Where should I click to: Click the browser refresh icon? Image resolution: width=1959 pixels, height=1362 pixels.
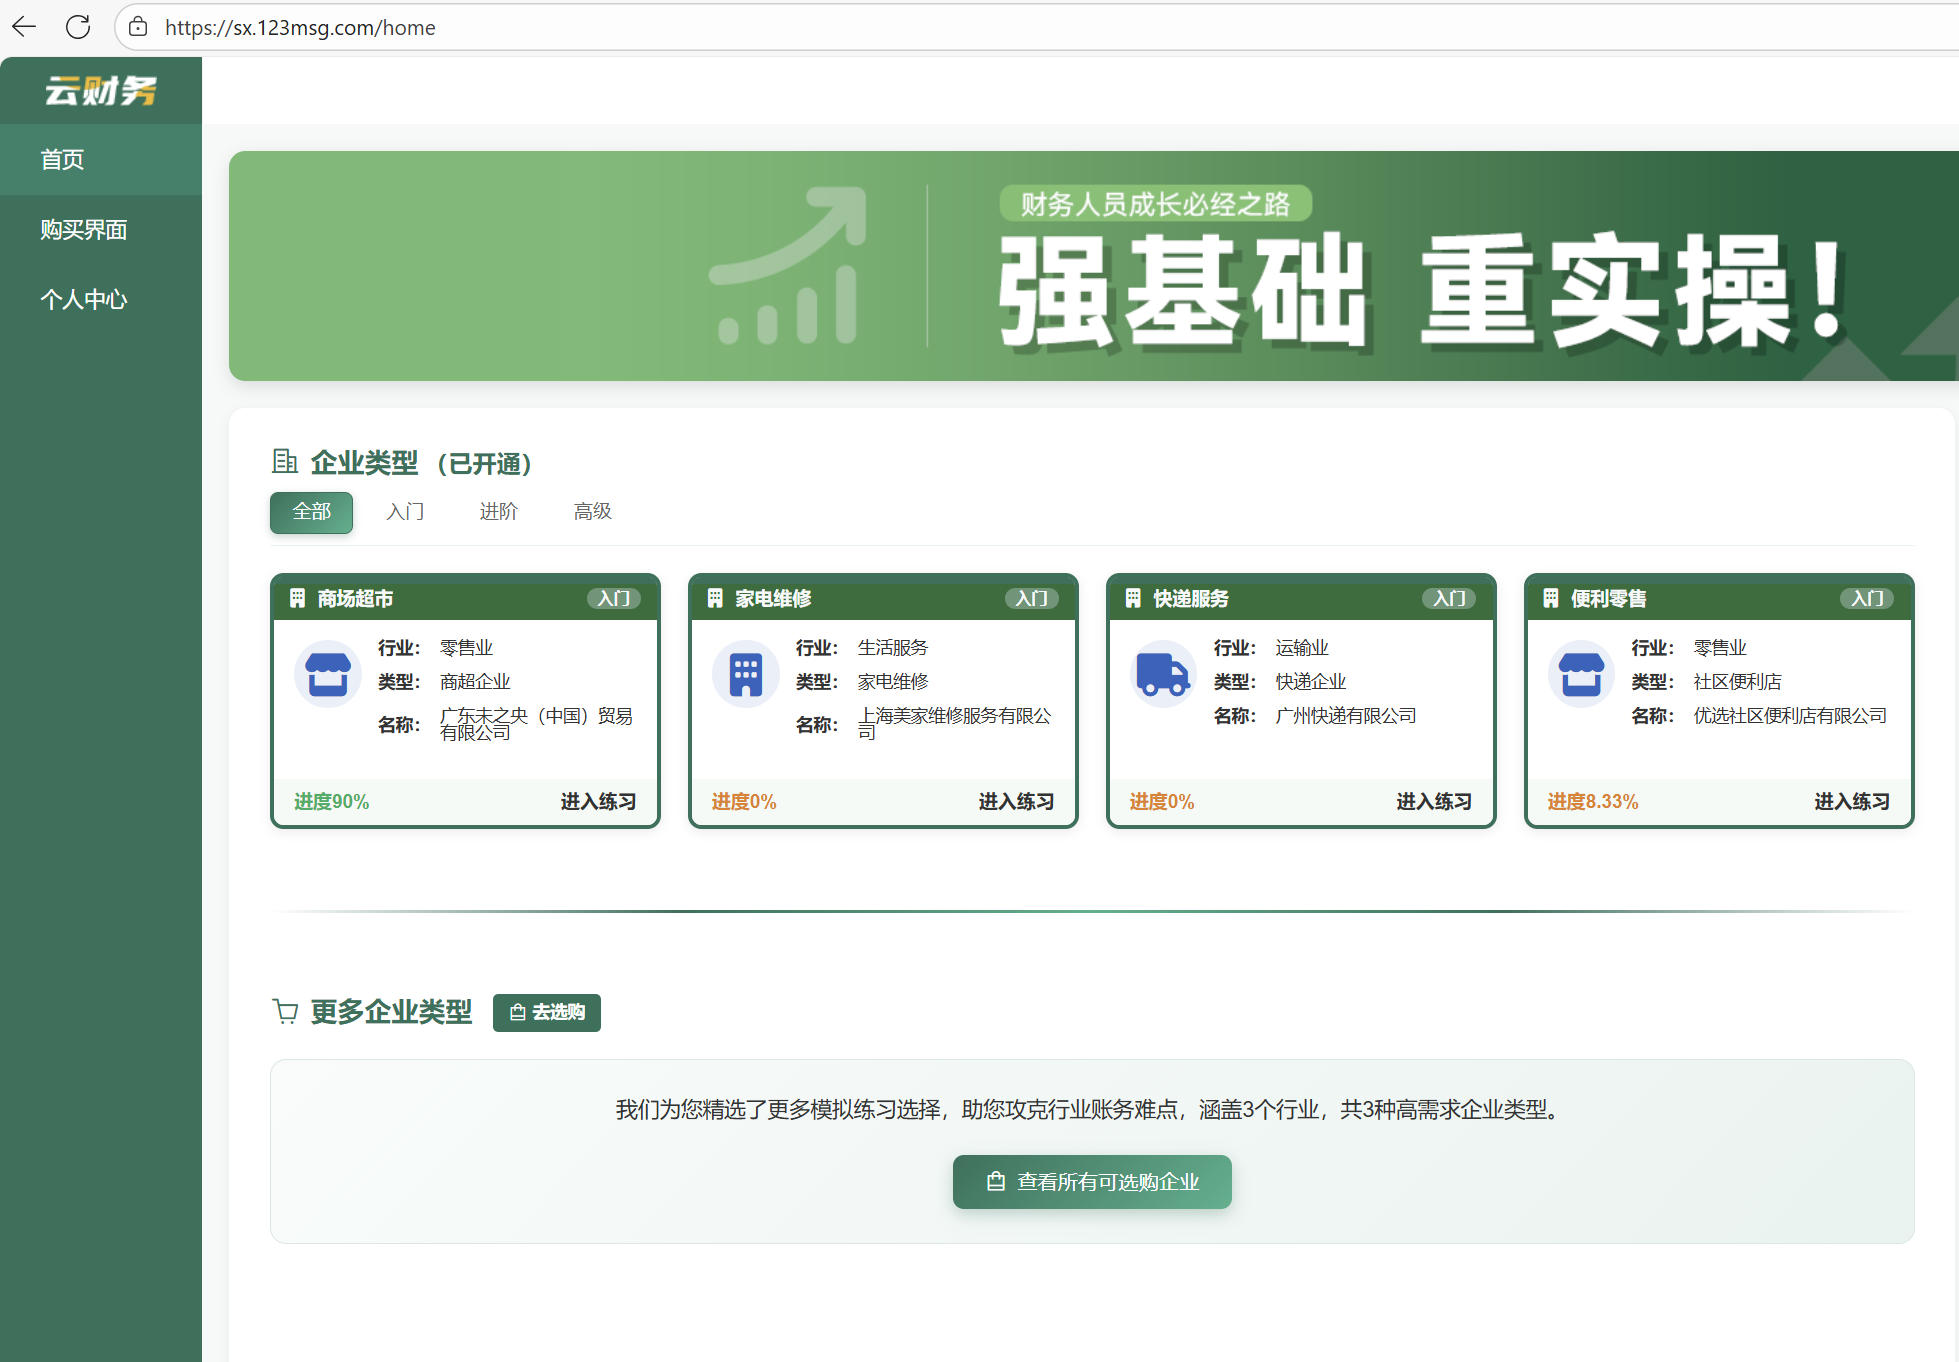(x=78, y=27)
